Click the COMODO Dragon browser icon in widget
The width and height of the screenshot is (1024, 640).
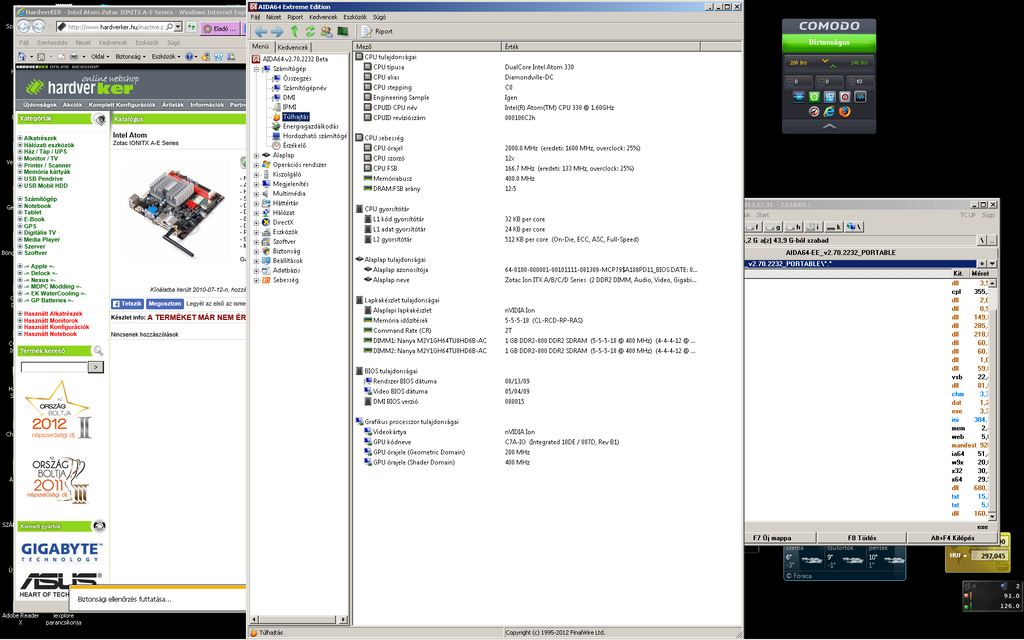[x=814, y=112]
